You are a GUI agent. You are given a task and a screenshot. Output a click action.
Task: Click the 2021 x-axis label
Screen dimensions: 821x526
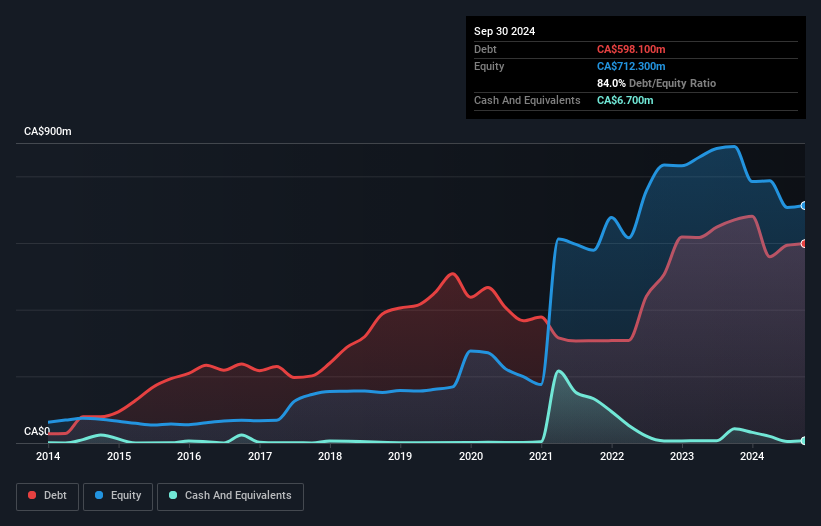click(541, 456)
